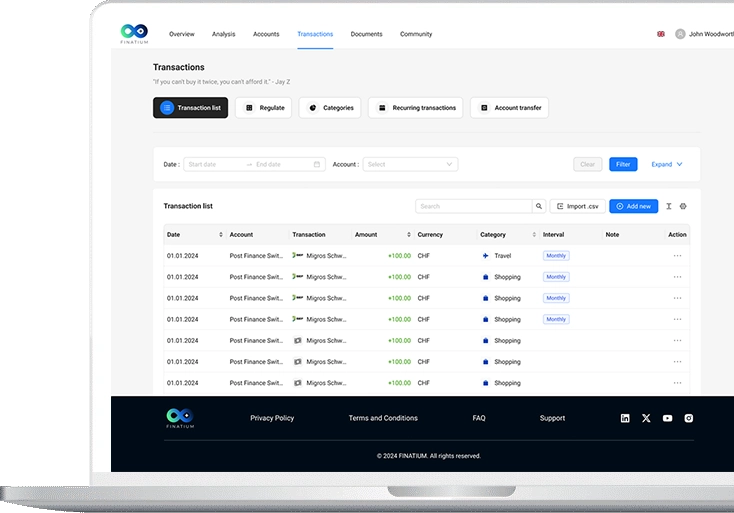Image resolution: width=734 pixels, height=513 pixels.
Task: Open Recurring transactions
Action: click(416, 108)
